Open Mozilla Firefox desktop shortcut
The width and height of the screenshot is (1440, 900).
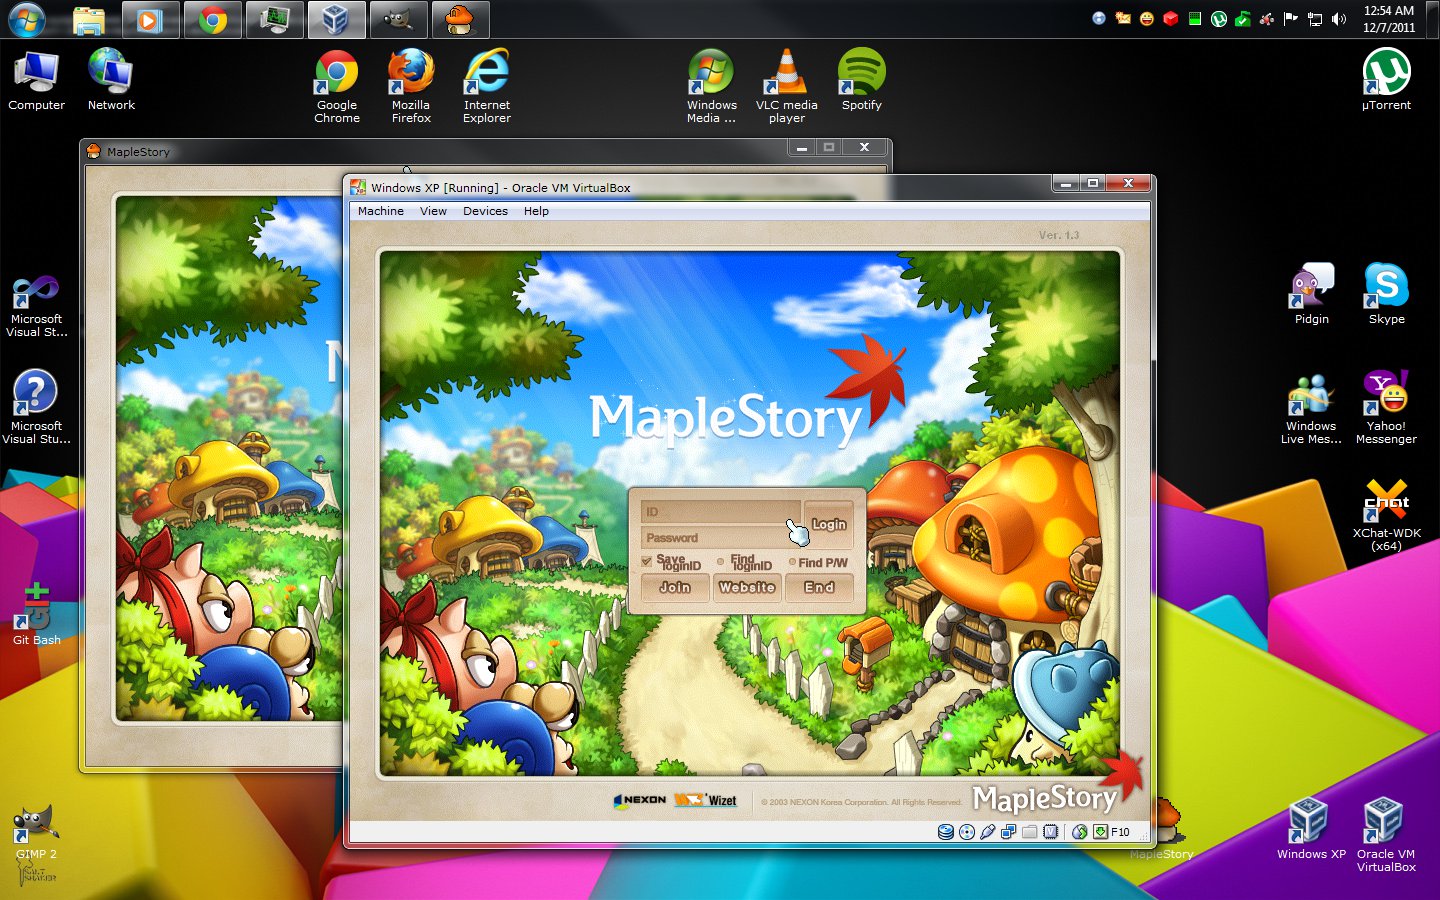[x=411, y=86]
